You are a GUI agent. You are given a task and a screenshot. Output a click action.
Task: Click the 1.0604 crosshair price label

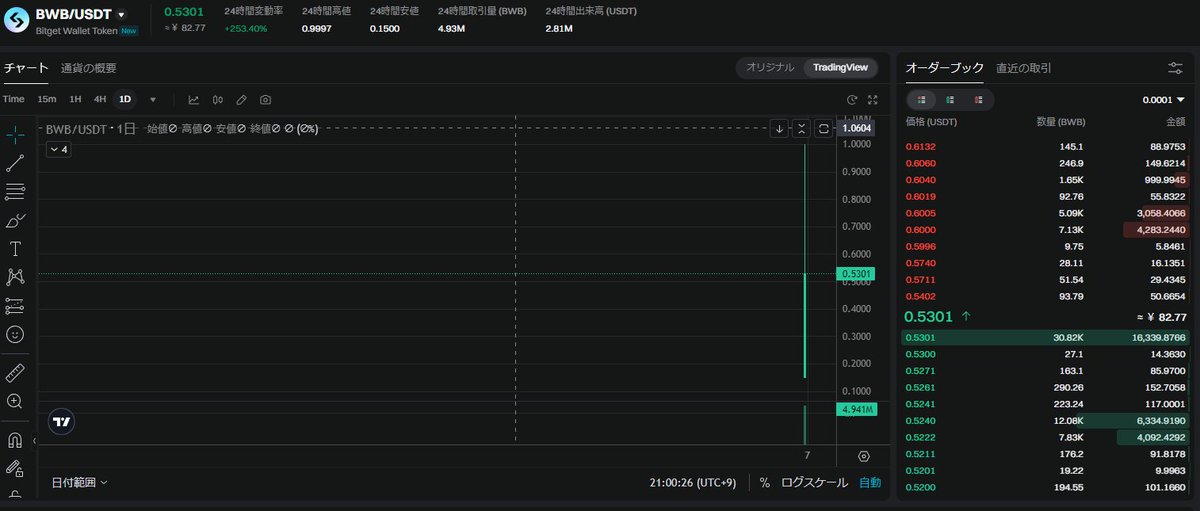(857, 128)
